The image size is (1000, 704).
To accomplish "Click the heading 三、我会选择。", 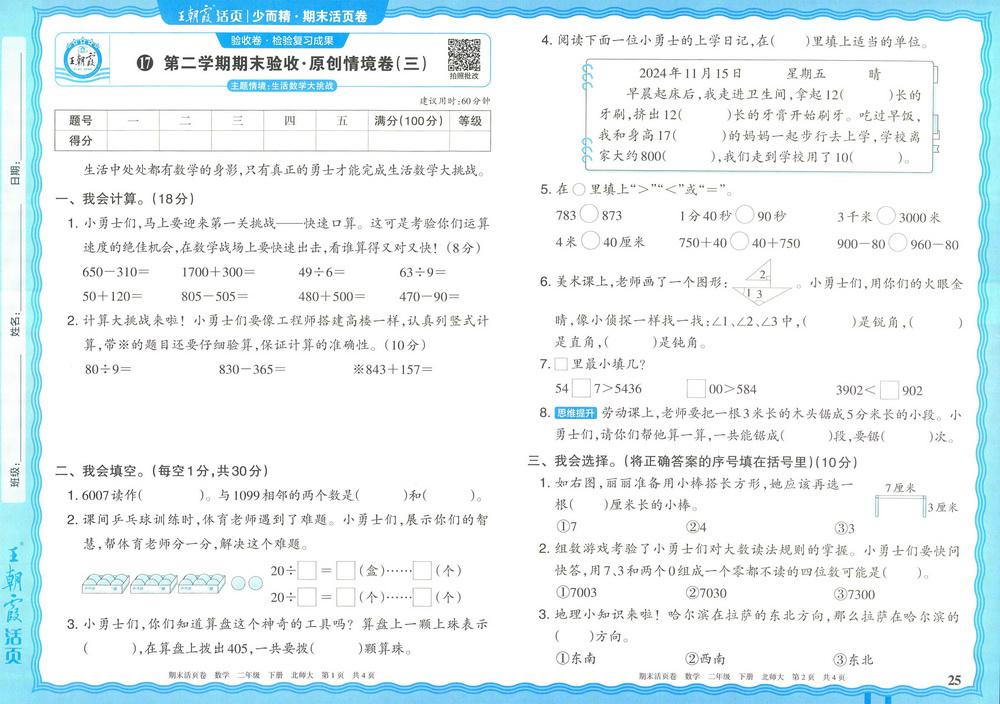I will tap(574, 462).
